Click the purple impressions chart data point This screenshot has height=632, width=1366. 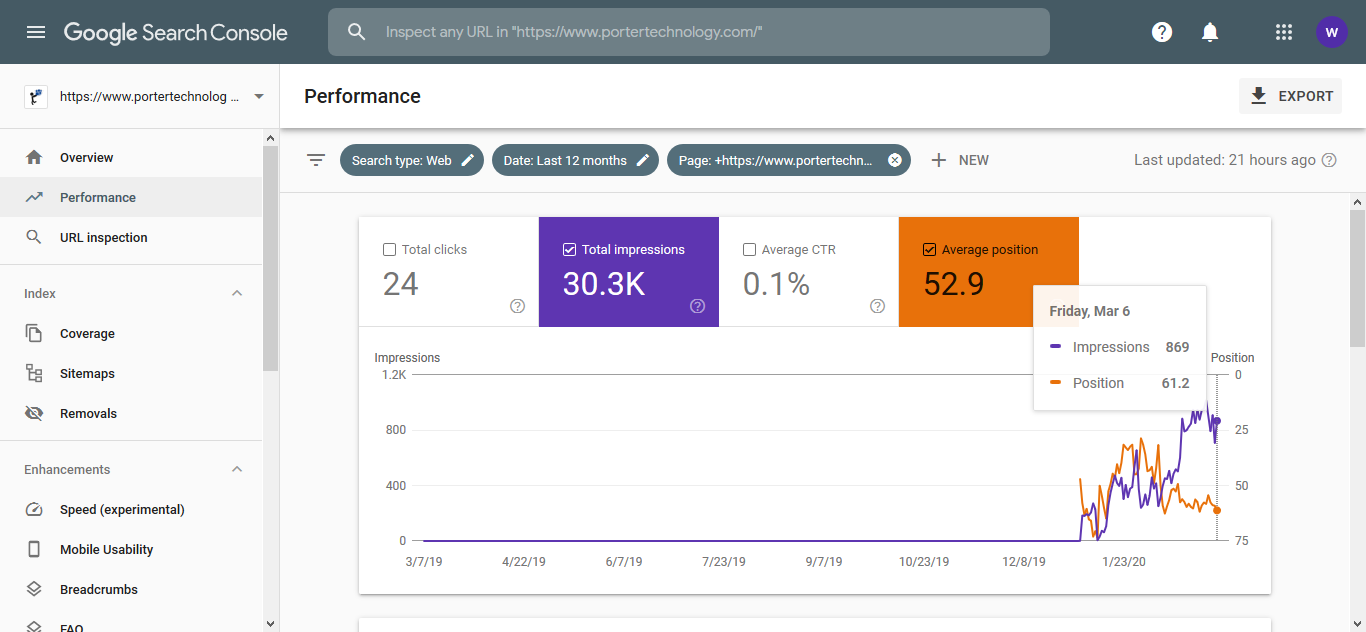(x=1217, y=421)
